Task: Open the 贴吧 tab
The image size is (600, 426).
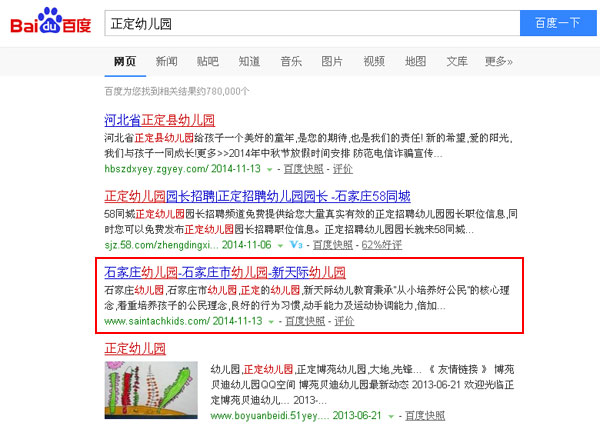Action: (x=208, y=61)
